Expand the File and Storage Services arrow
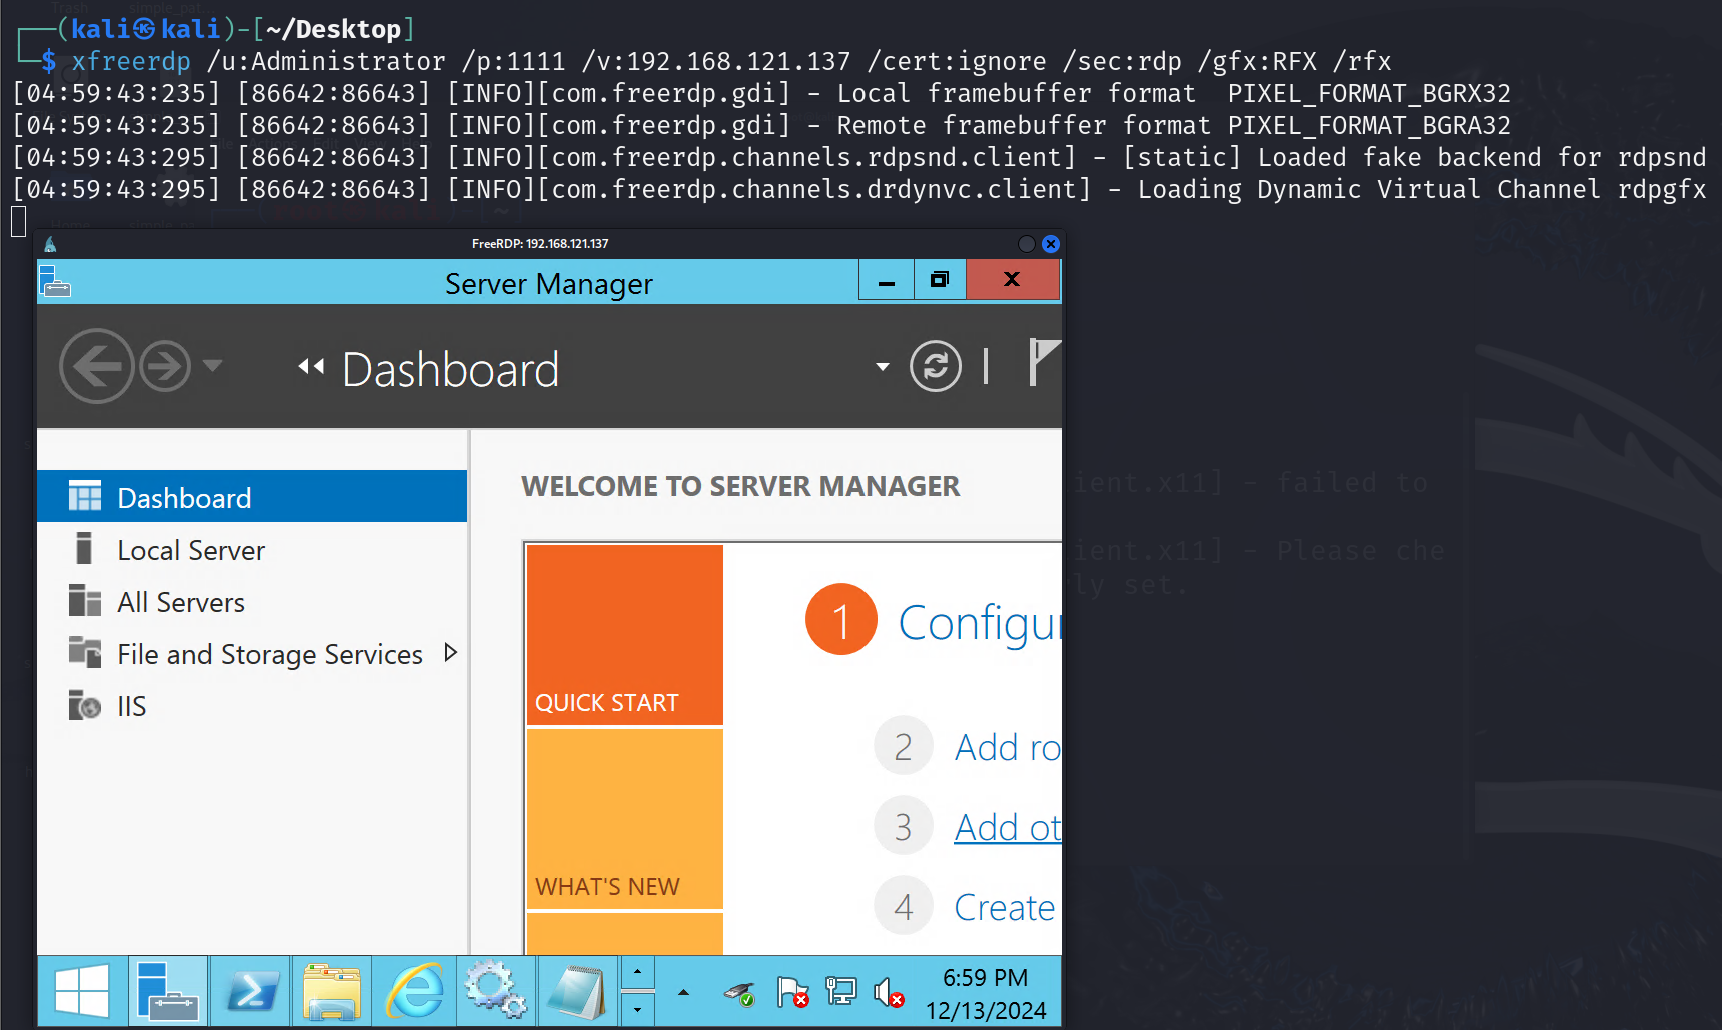 point(450,653)
